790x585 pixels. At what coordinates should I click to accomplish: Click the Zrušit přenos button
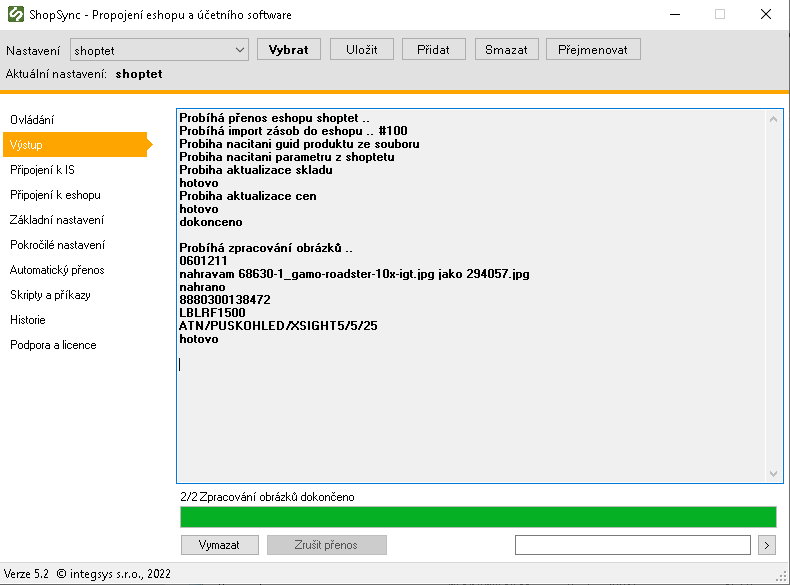(326, 545)
